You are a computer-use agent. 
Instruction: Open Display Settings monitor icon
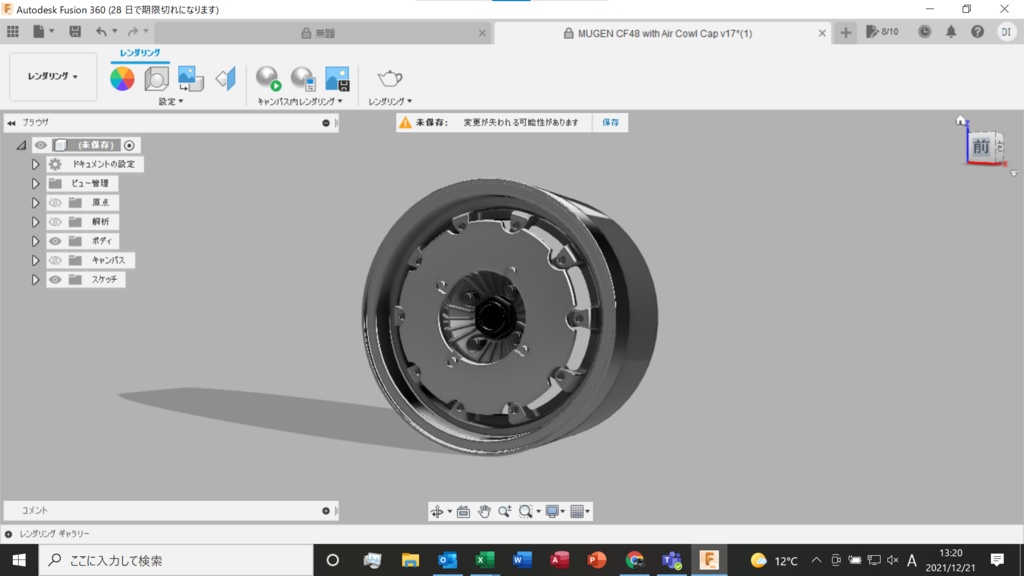click(x=552, y=511)
